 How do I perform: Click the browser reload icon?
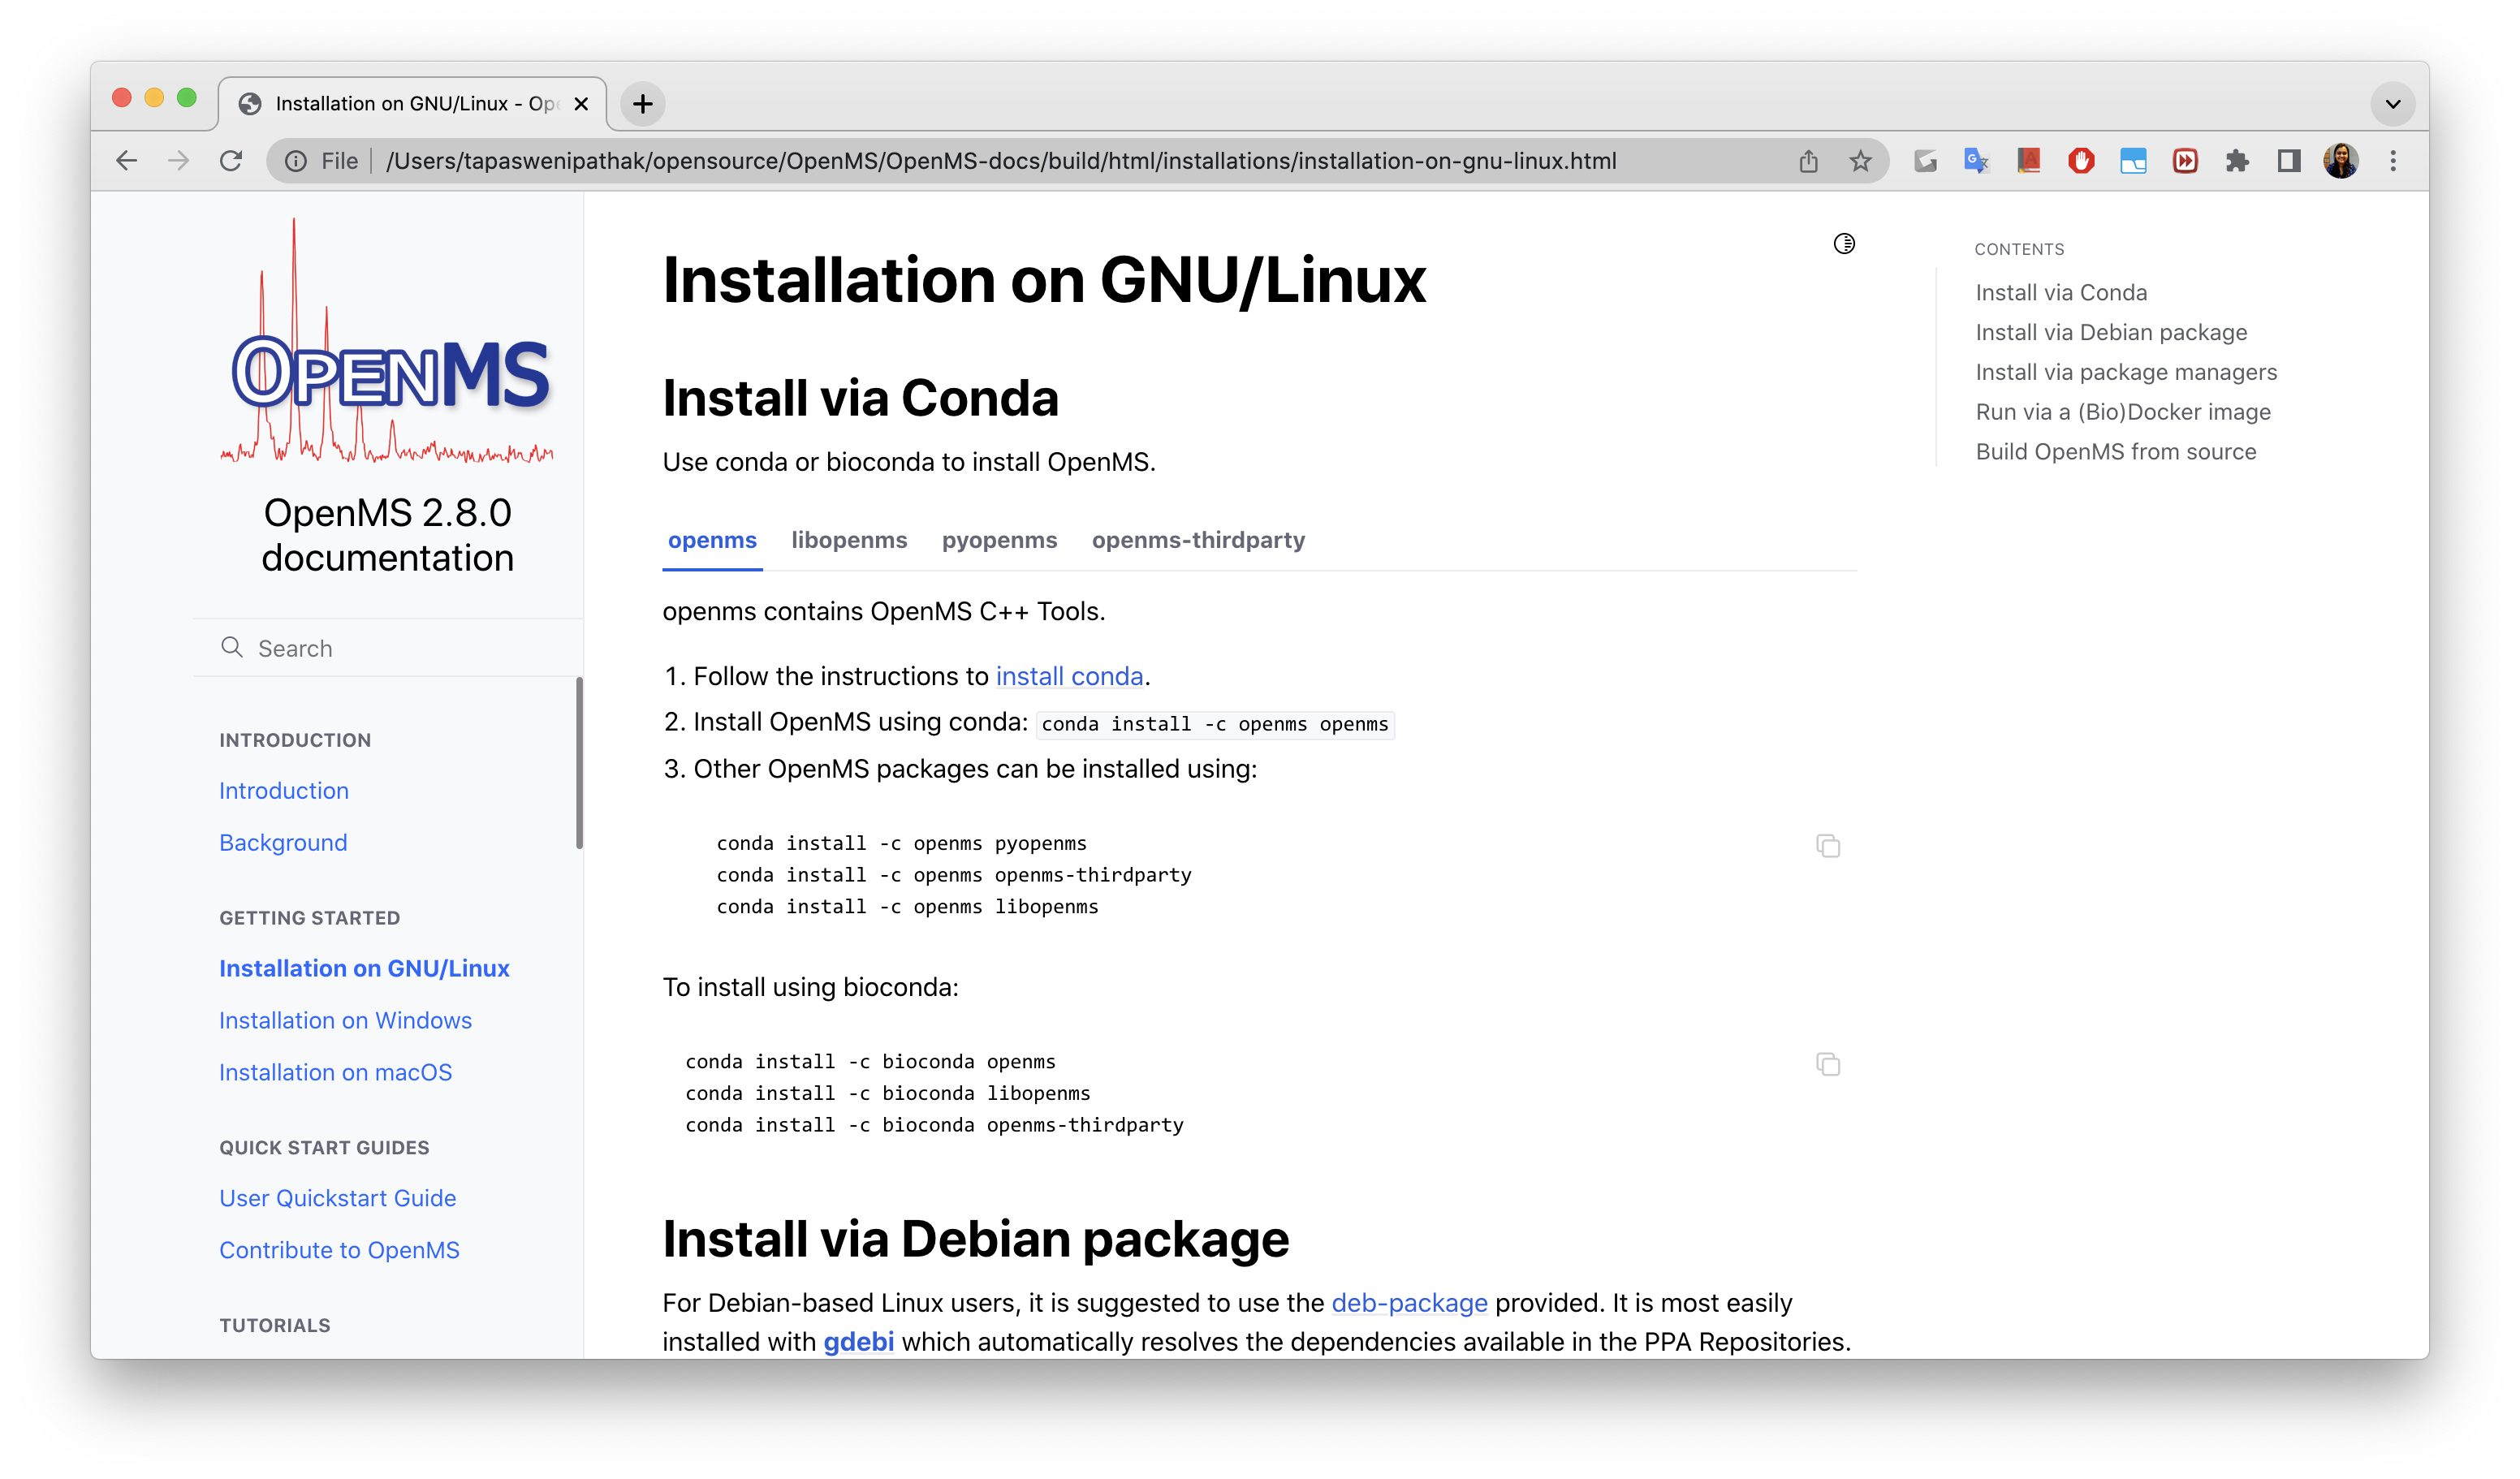[231, 161]
